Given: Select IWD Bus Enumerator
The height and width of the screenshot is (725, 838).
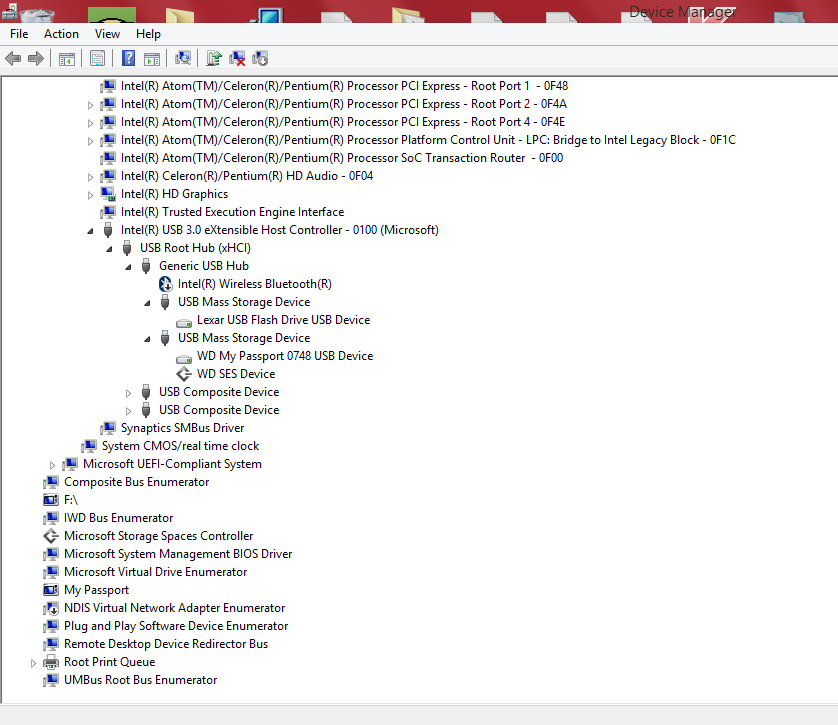Looking at the screenshot, I should click(x=118, y=518).
